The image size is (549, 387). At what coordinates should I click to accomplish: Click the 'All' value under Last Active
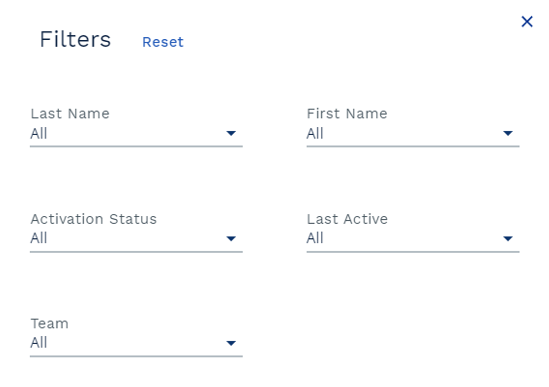click(x=315, y=238)
